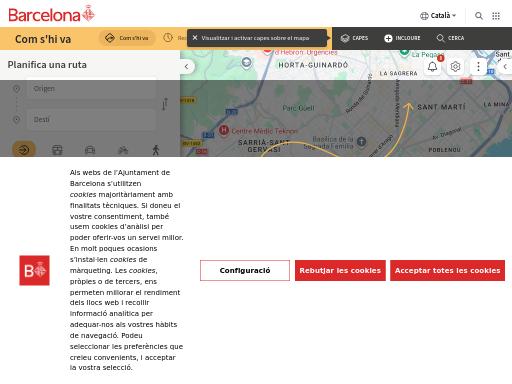The width and height of the screenshot is (512, 384).
Task: Select the walking transport mode icon
Action: pyautogui.click(x=156, y=150)
